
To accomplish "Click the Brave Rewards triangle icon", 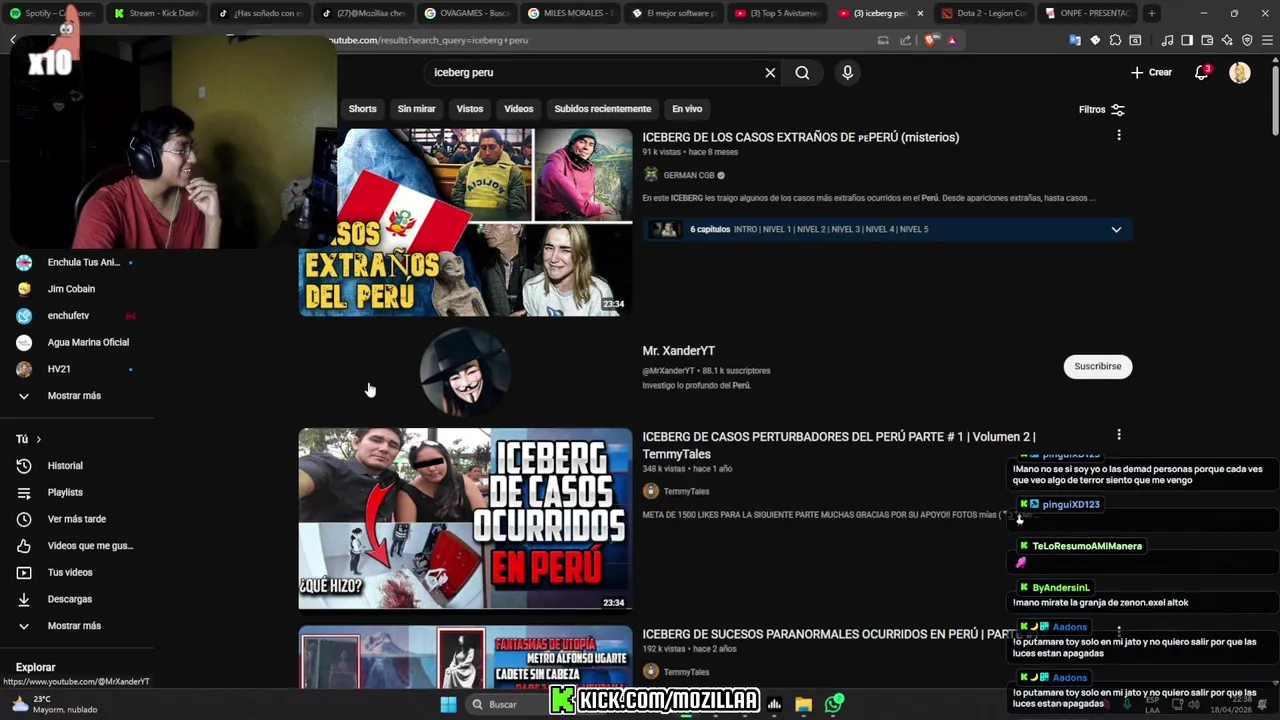I will [x=952, y=40].
